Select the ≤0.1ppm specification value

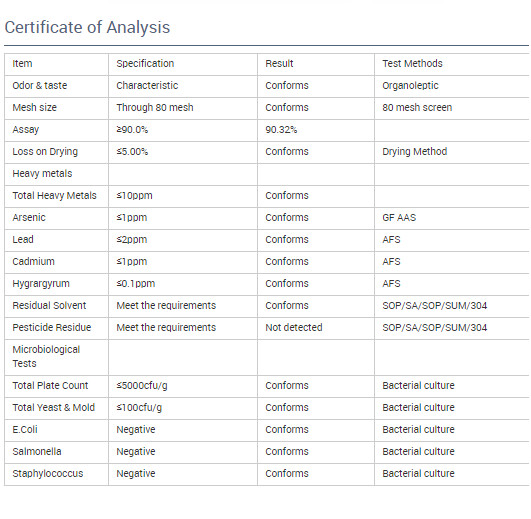click(x=136, y=284)
